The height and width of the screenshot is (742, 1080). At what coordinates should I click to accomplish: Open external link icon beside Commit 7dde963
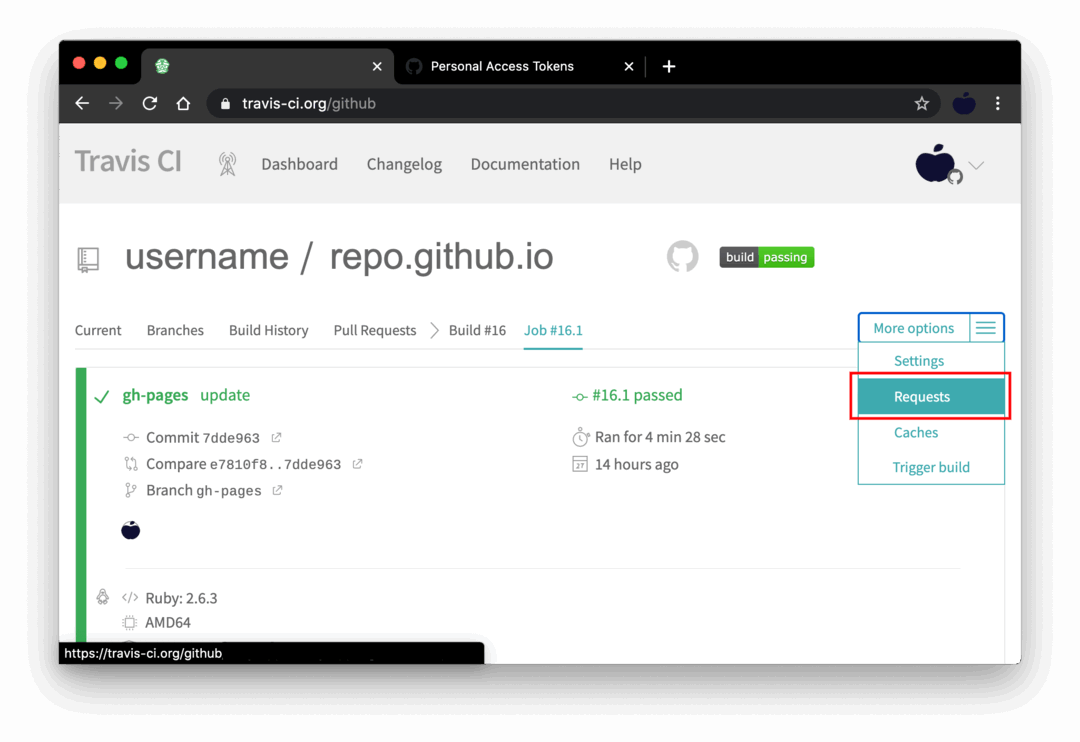point(277,438)
